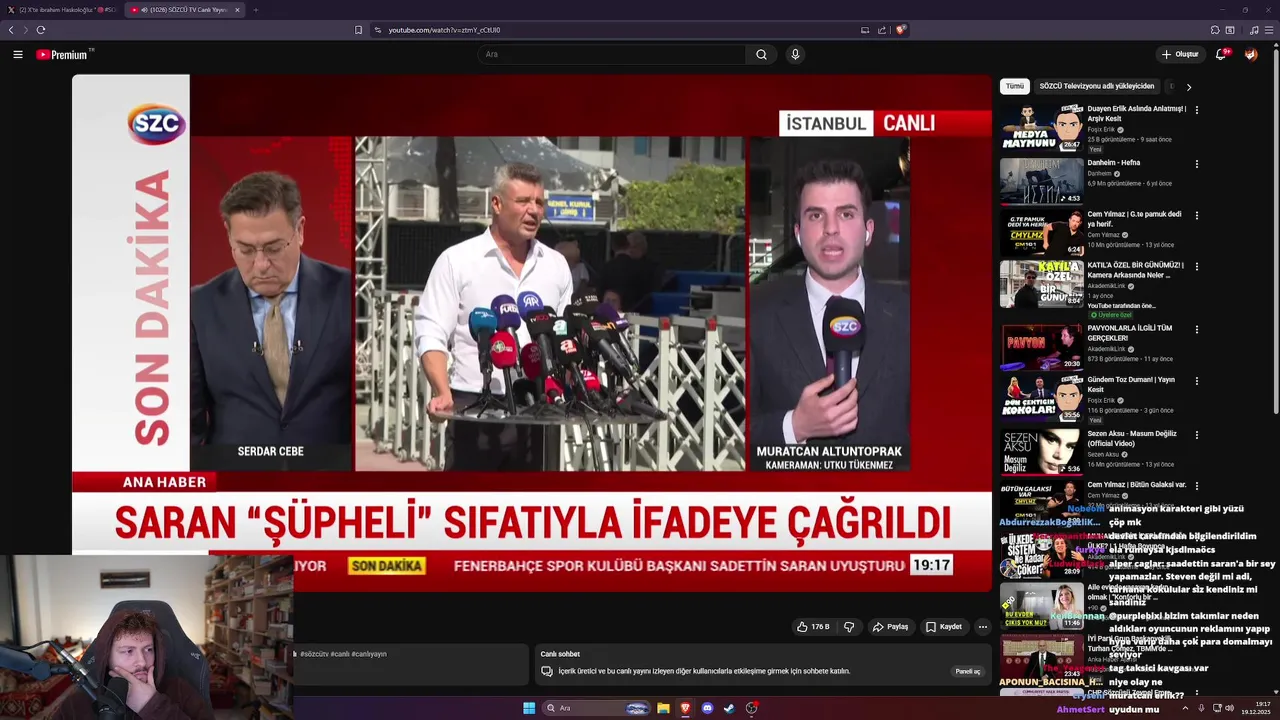Open AkademikLink channel under KATİL'A ÖZEL
Screen dimensions: 1280x720
pyautogui.click(x=1107, y=286)
